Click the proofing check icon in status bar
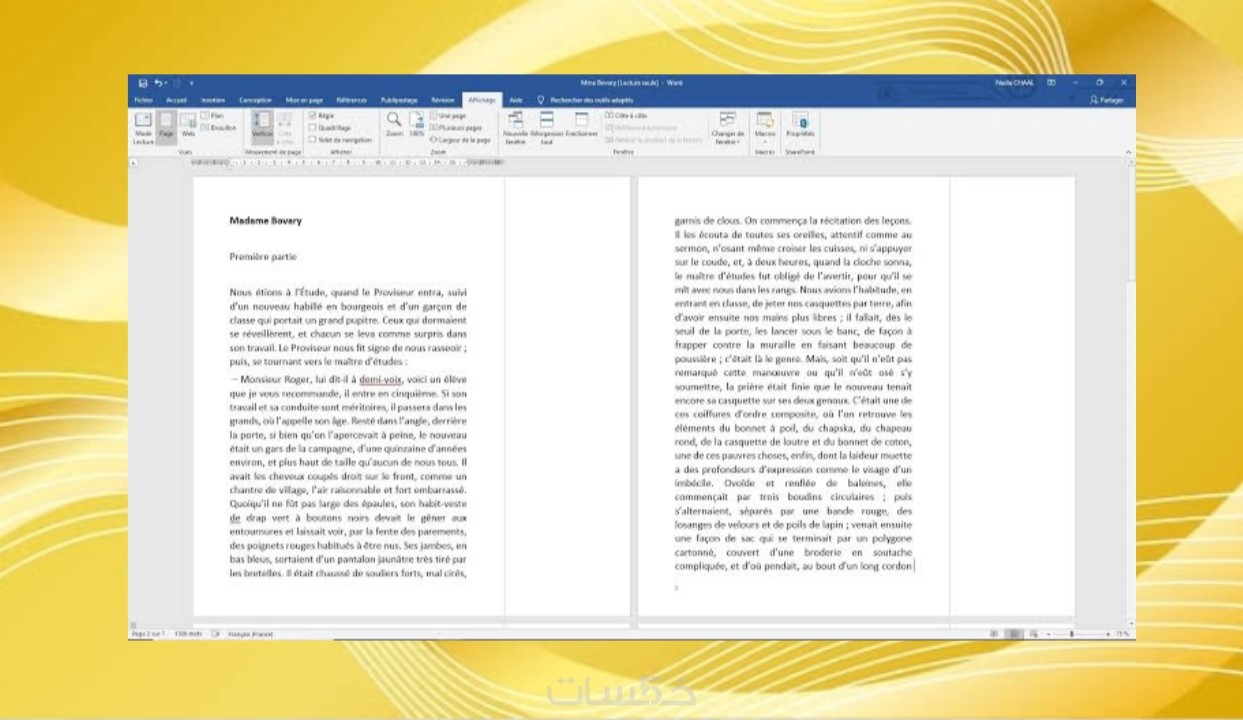The height and width of the screenshot is (720, 1243). pyautogui.click(x=215, y=634)
